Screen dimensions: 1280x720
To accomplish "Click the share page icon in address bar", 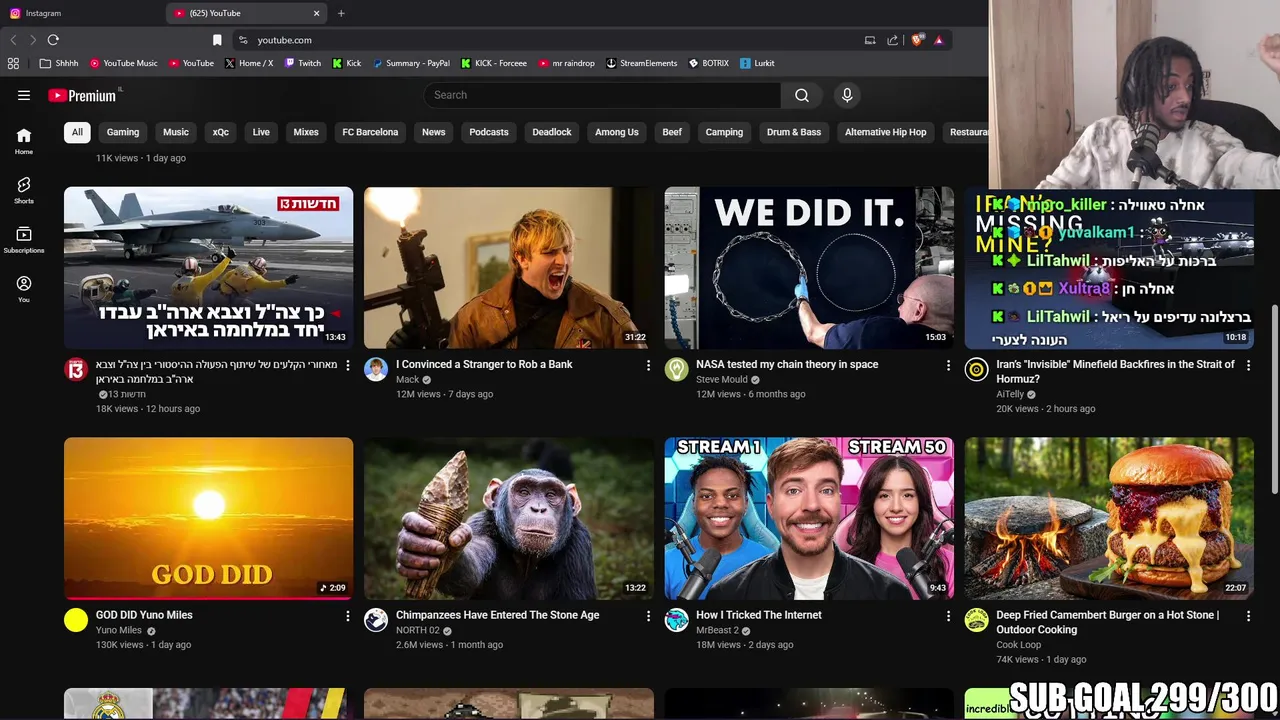I will pyautogui.click(x=892, y=40).
